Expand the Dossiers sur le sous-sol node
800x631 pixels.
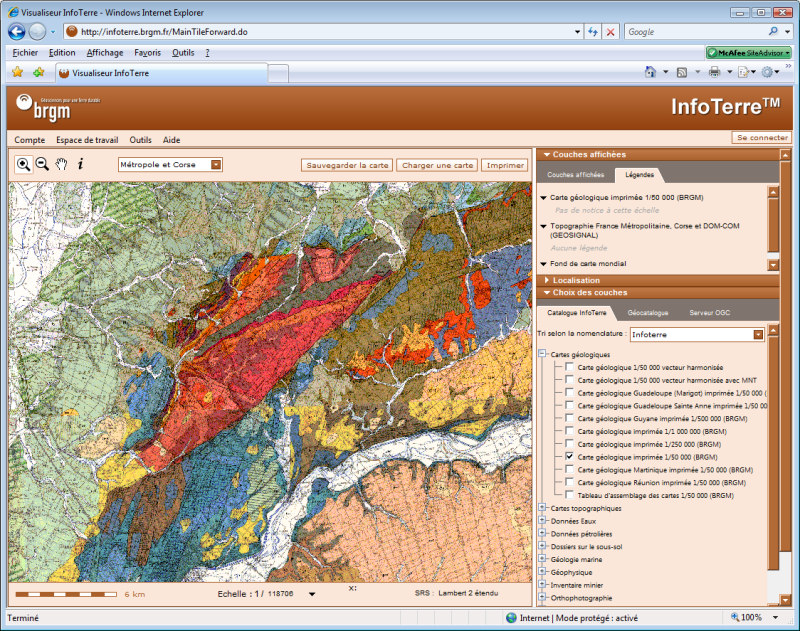tap(542, 546)
